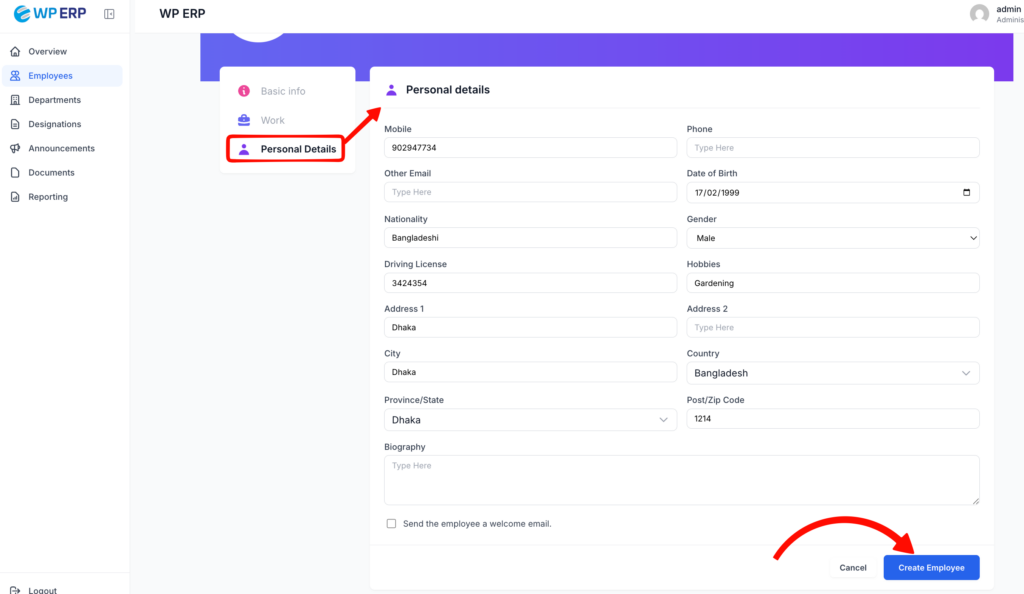Switch to the Work tab
The height and width of the screenshot is (594, 1024).
pos(272,120)
